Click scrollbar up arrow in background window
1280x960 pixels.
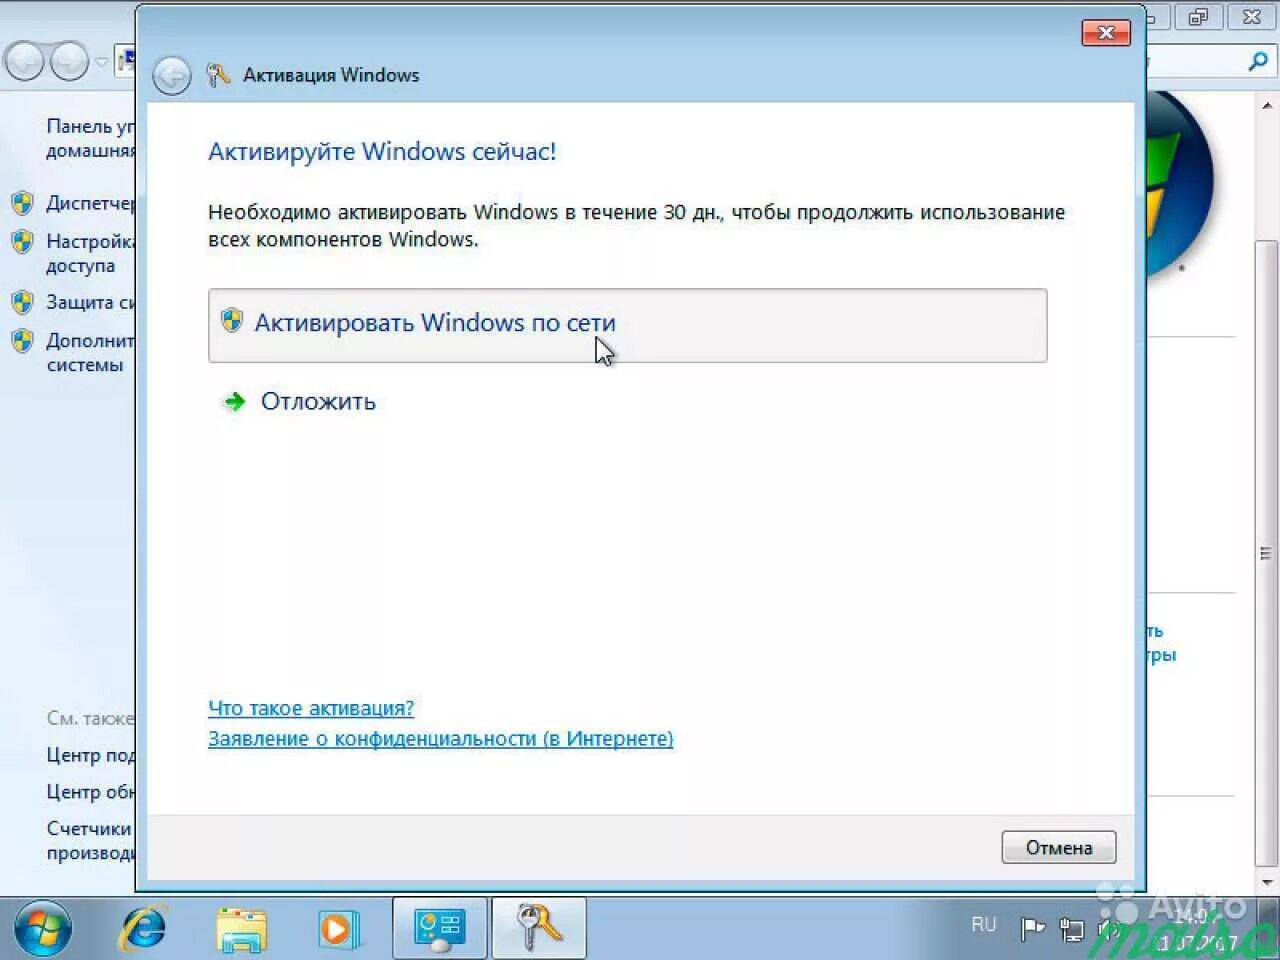pos(1267,105)
